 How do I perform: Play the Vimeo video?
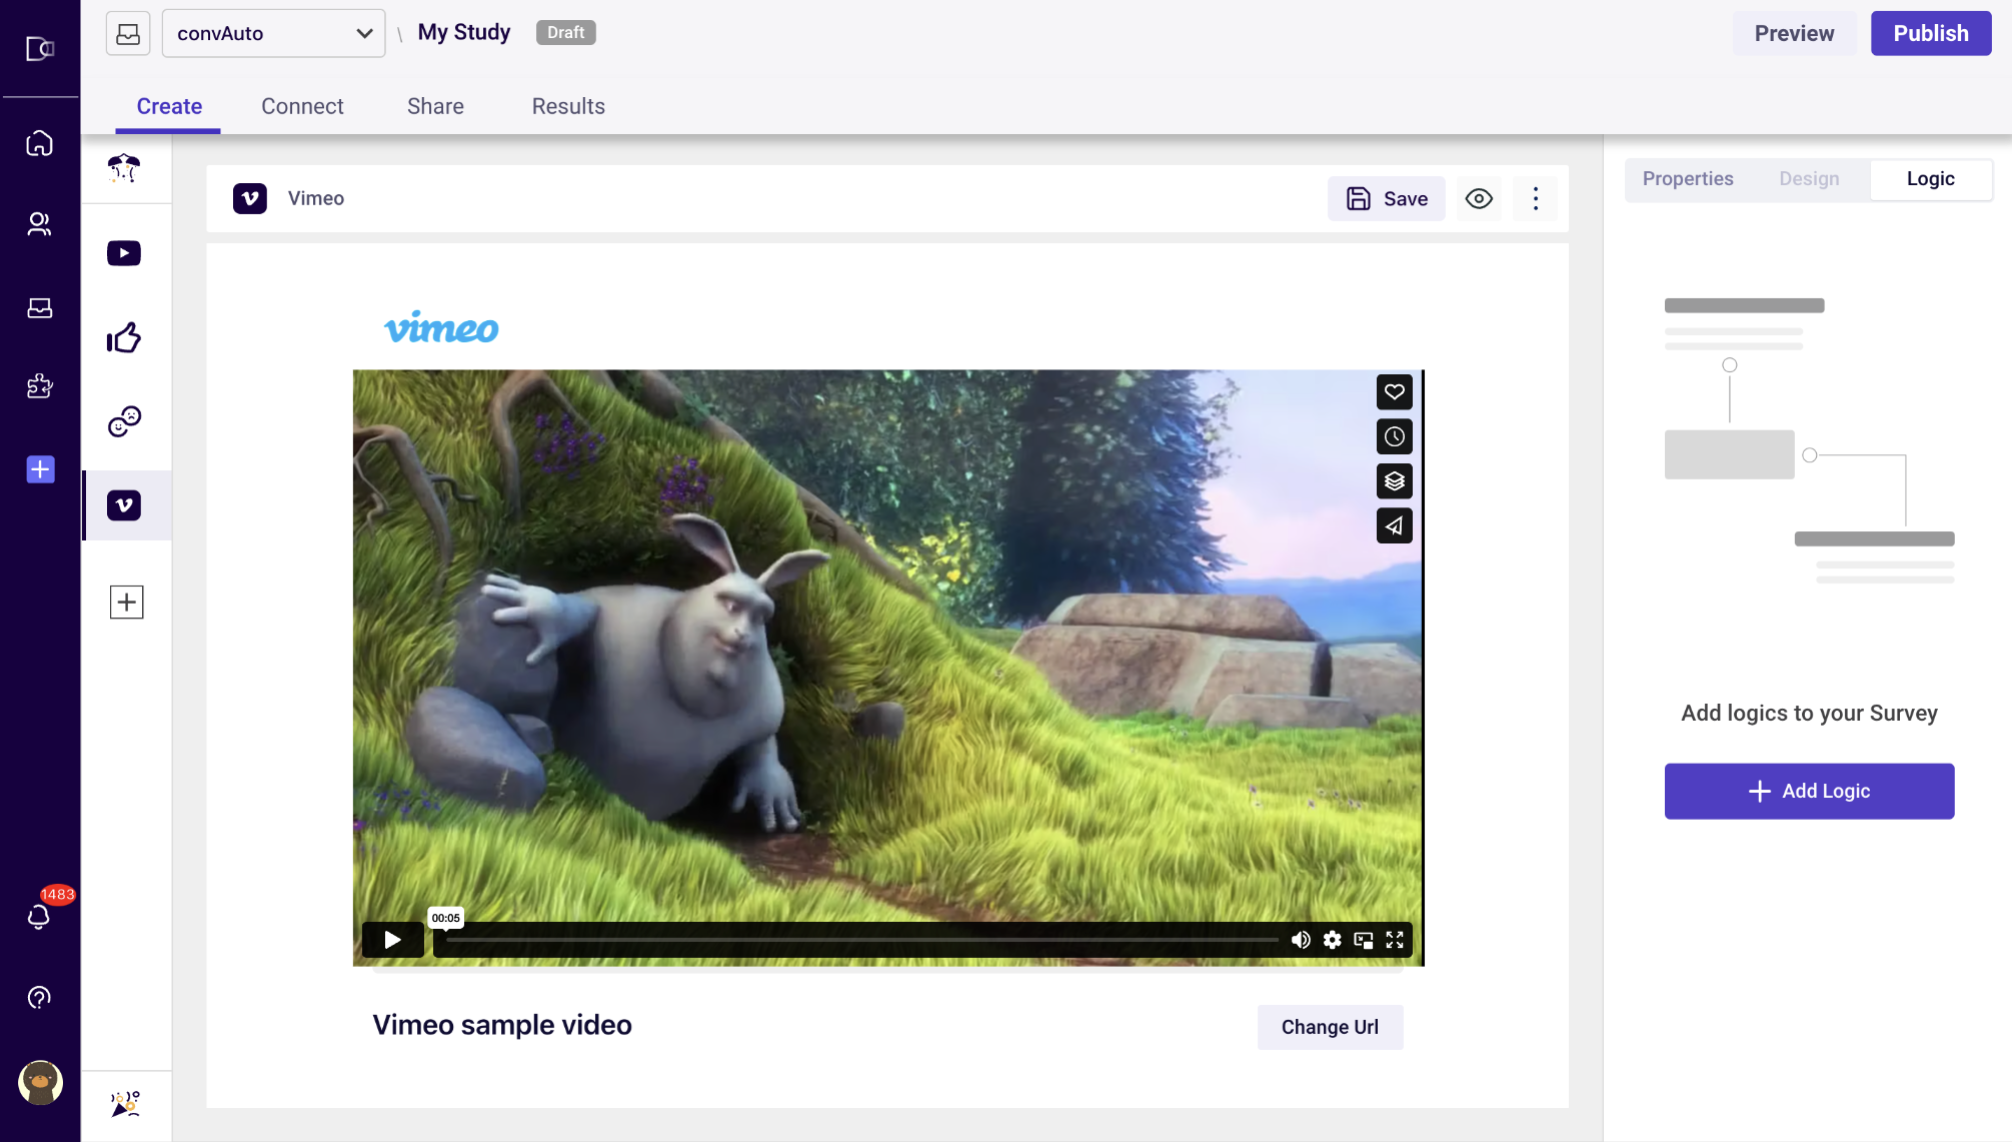point(393,940)
